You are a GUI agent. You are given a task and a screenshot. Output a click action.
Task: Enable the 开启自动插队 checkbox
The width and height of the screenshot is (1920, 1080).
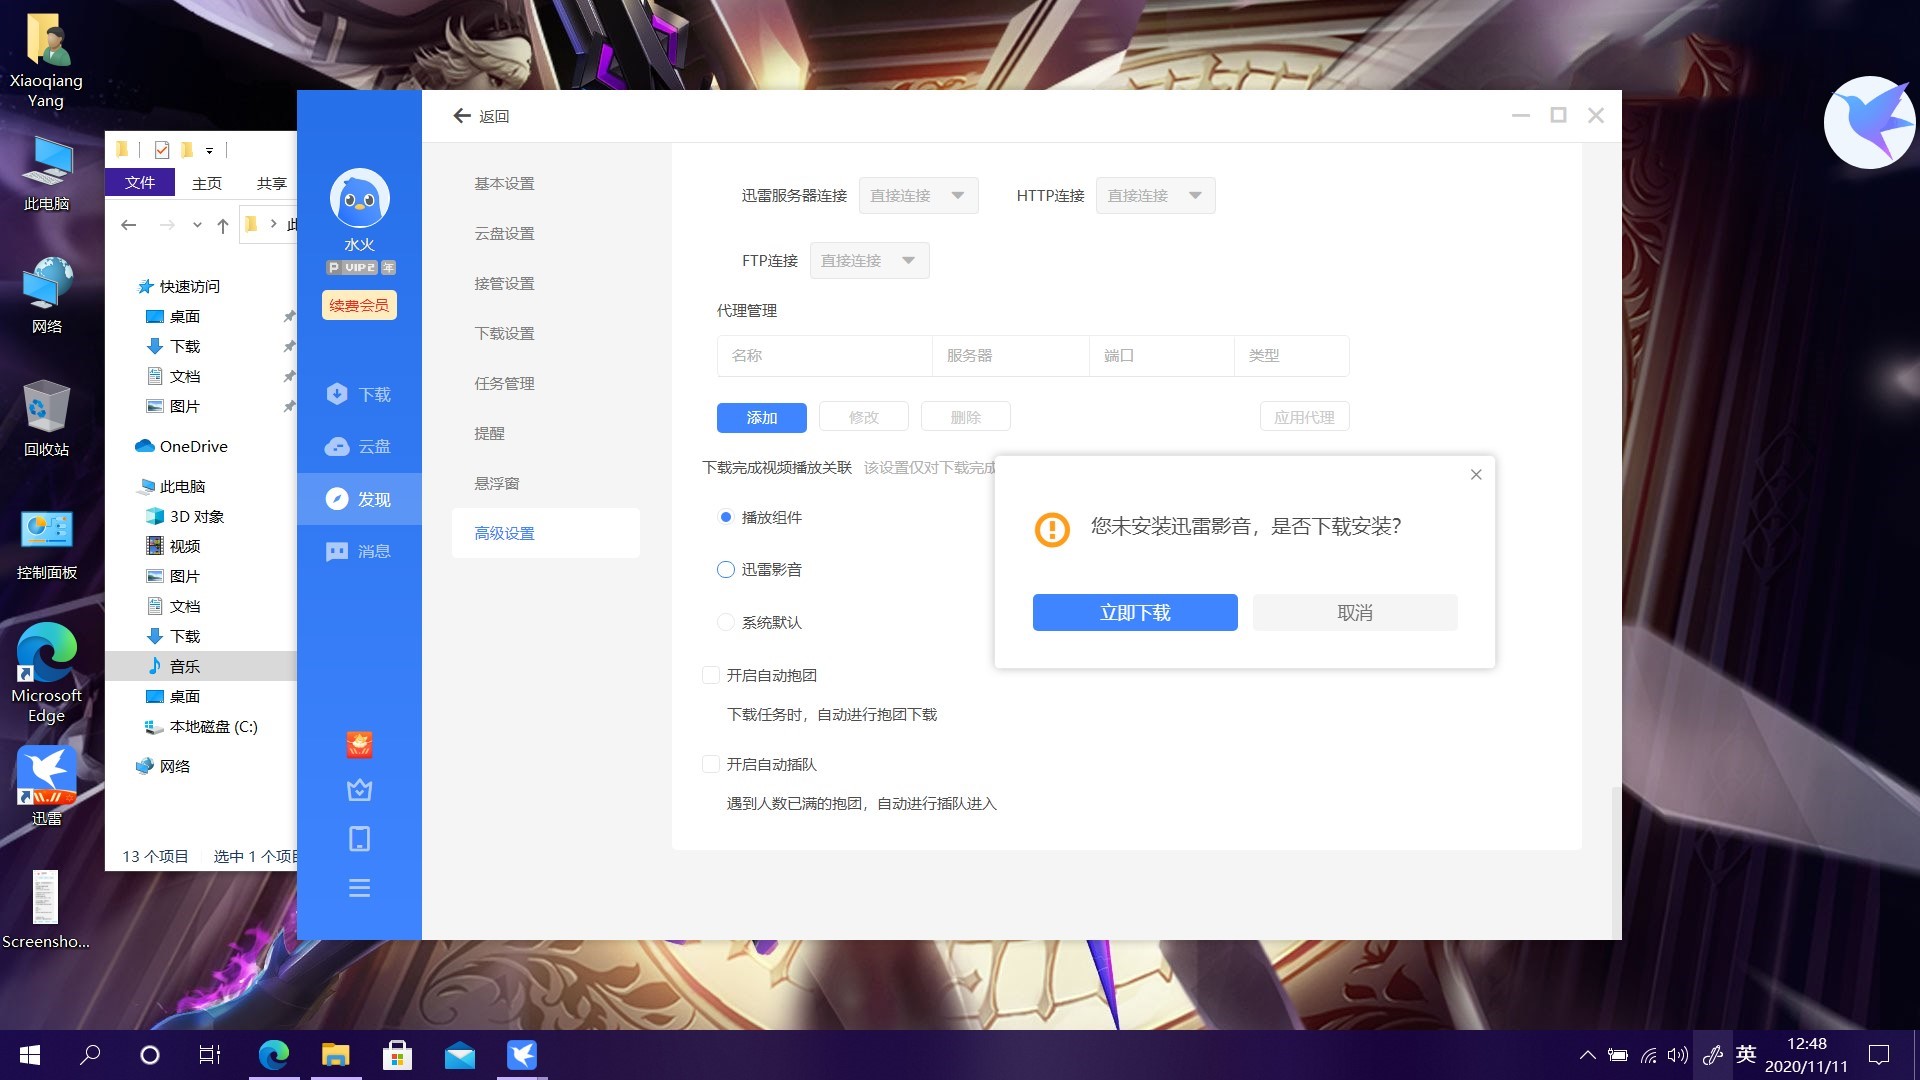point(711,765)
